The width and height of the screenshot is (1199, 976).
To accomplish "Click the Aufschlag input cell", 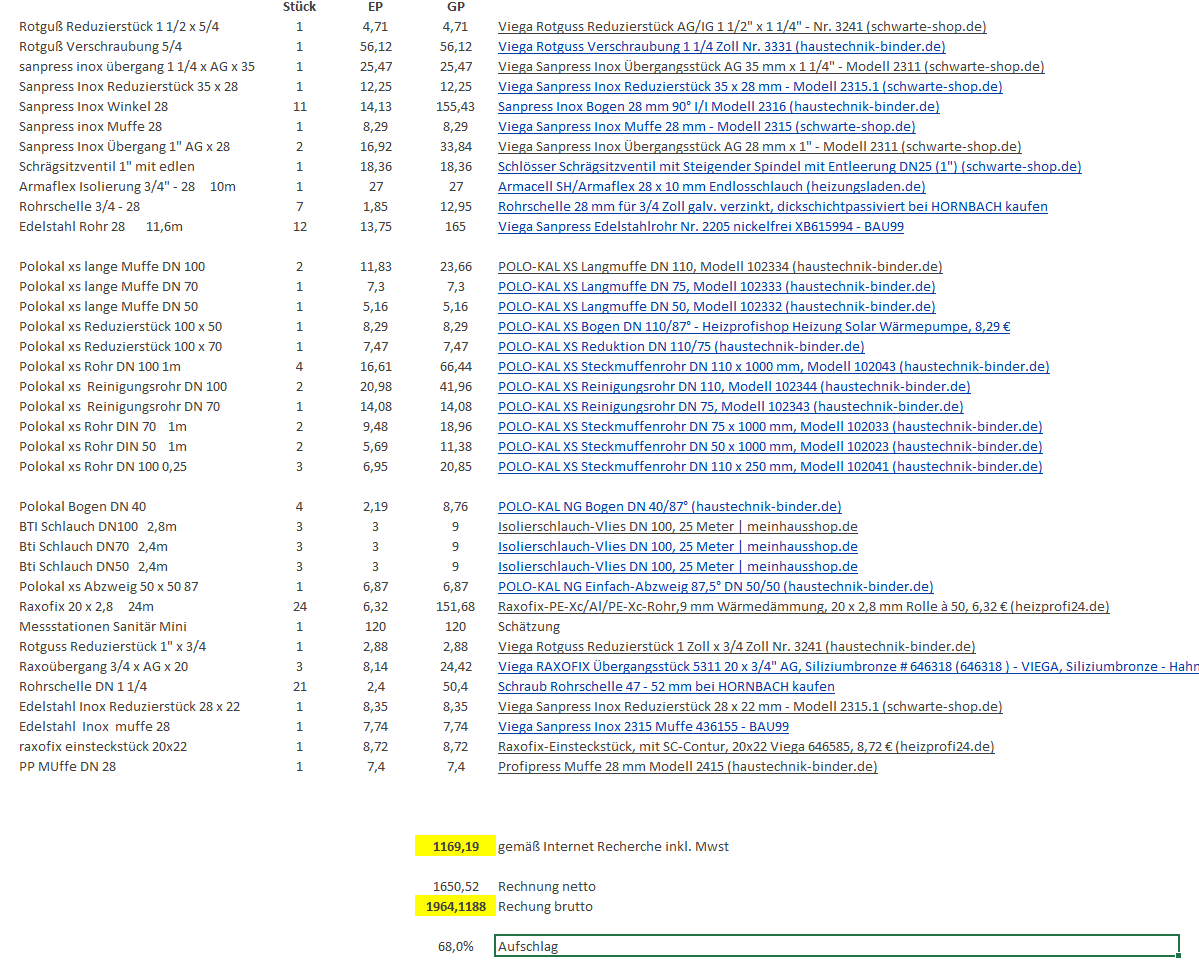I will point(836,947).
